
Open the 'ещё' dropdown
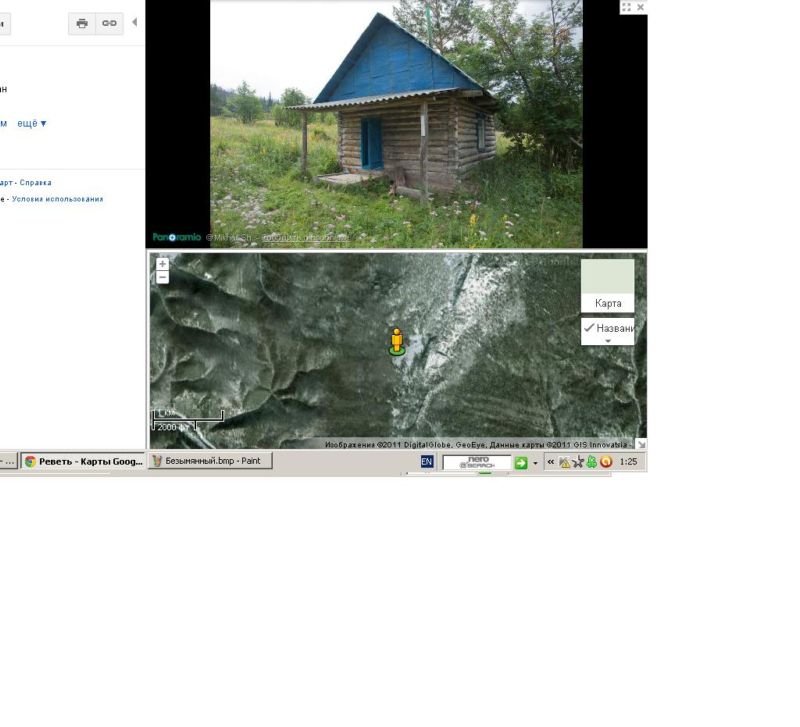[32, 123]
